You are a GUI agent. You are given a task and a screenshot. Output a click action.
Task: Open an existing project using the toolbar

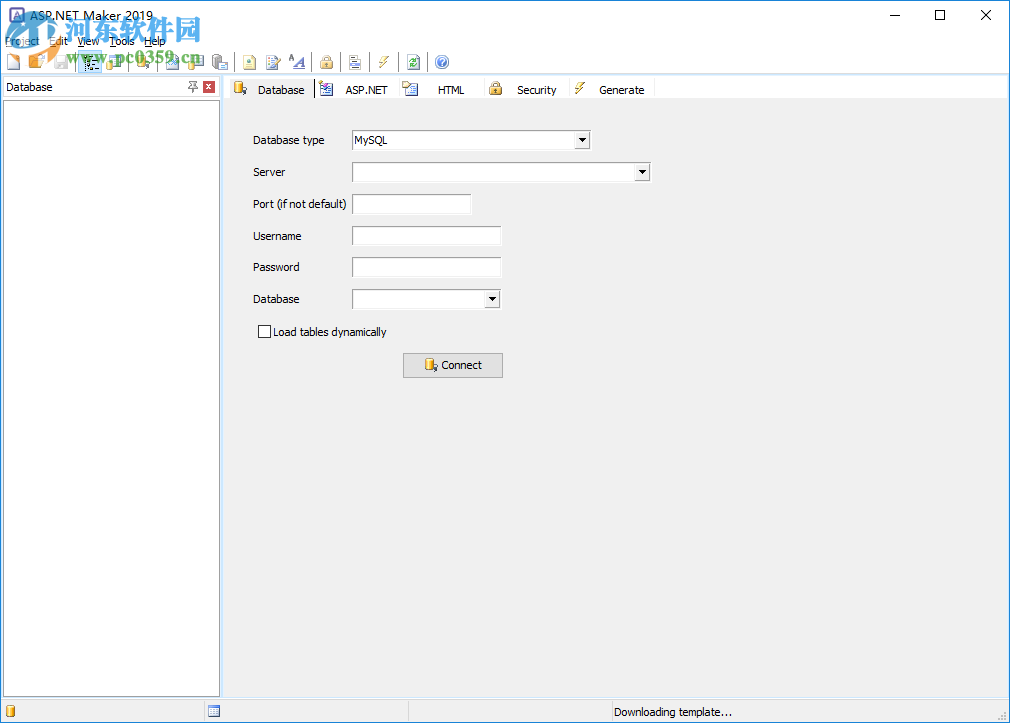click(37, 62)
